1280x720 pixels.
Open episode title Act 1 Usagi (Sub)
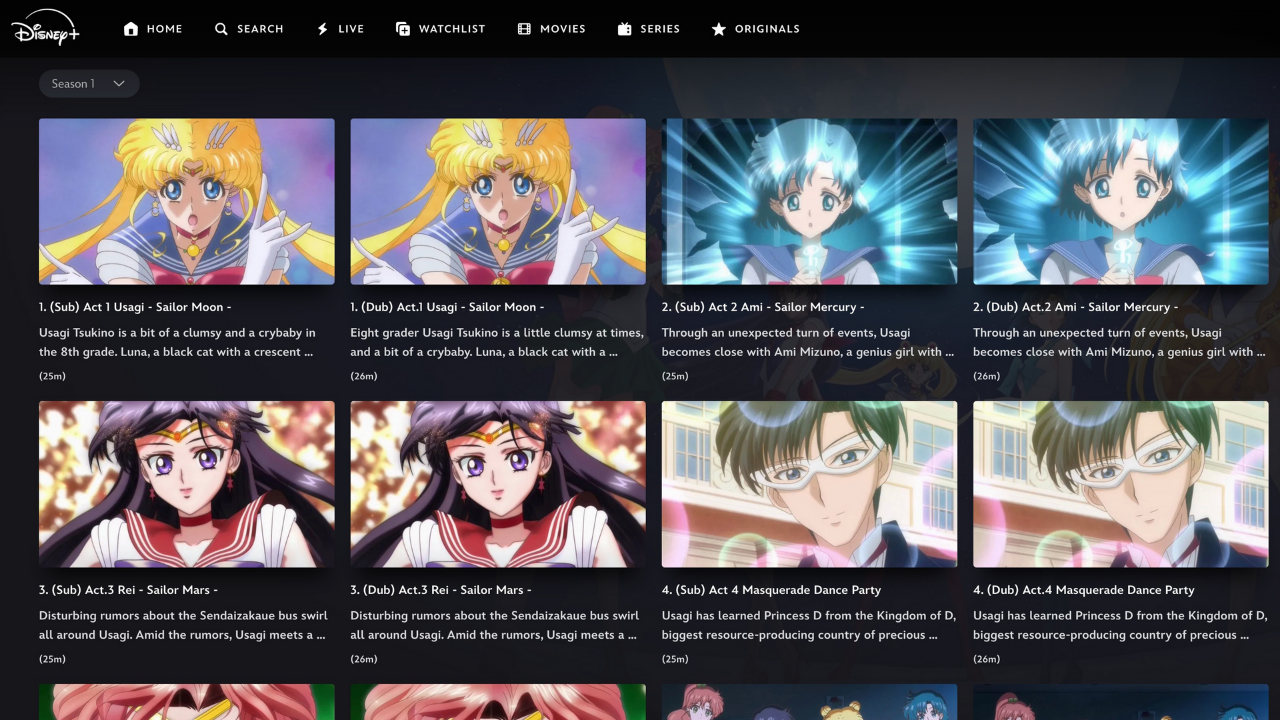(x=136, y=307)
